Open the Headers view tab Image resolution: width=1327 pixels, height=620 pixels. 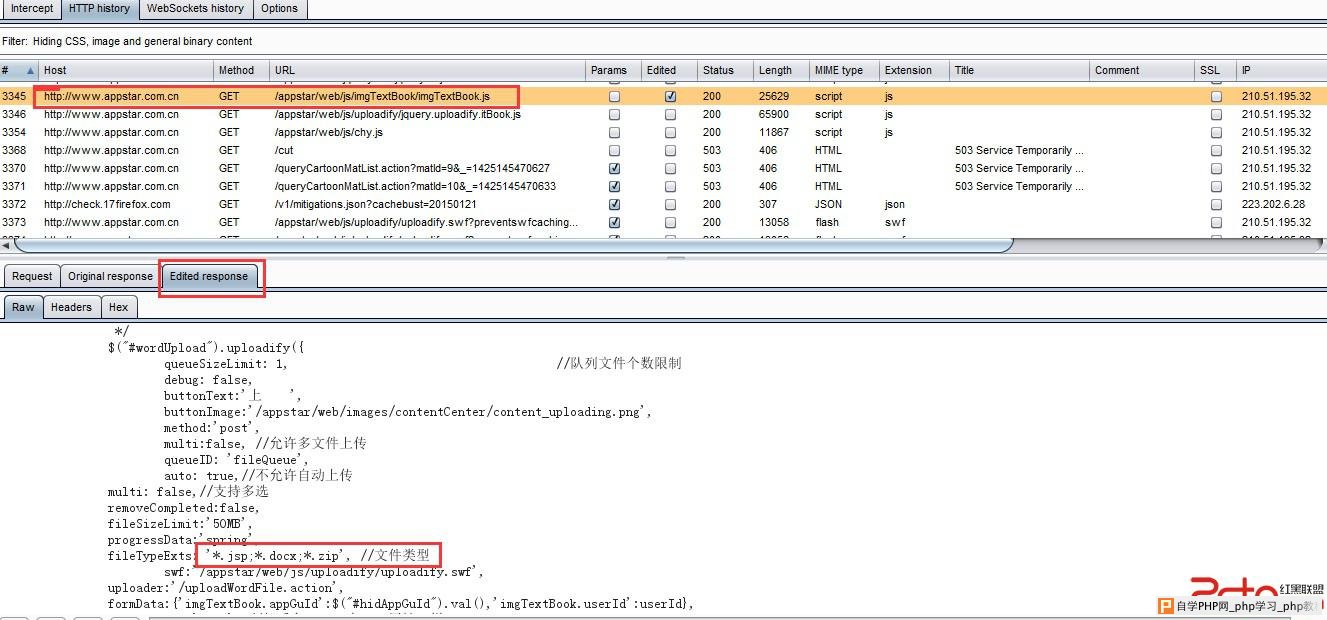(71, 307)
